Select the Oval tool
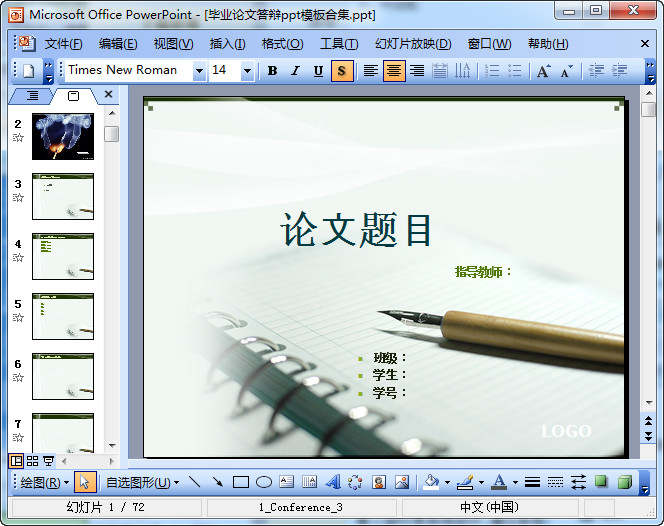 (264, 482)
